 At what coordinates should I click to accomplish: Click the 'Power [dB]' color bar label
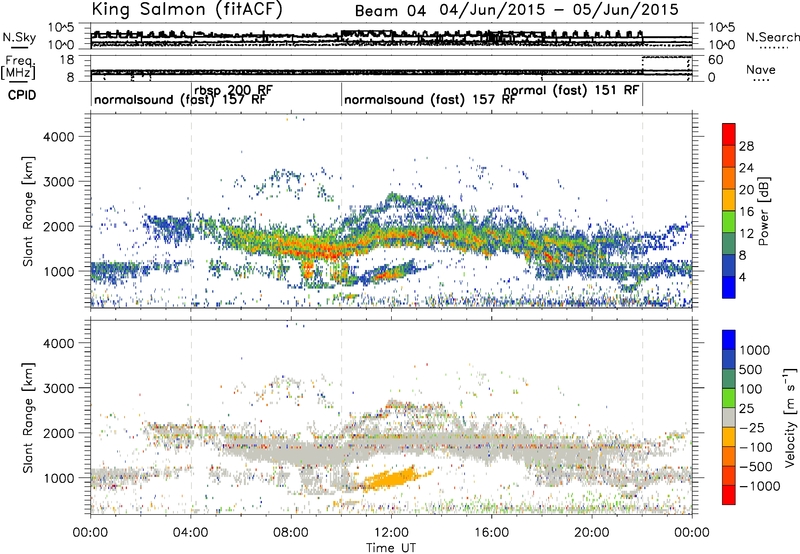click(x=763, y=211)
